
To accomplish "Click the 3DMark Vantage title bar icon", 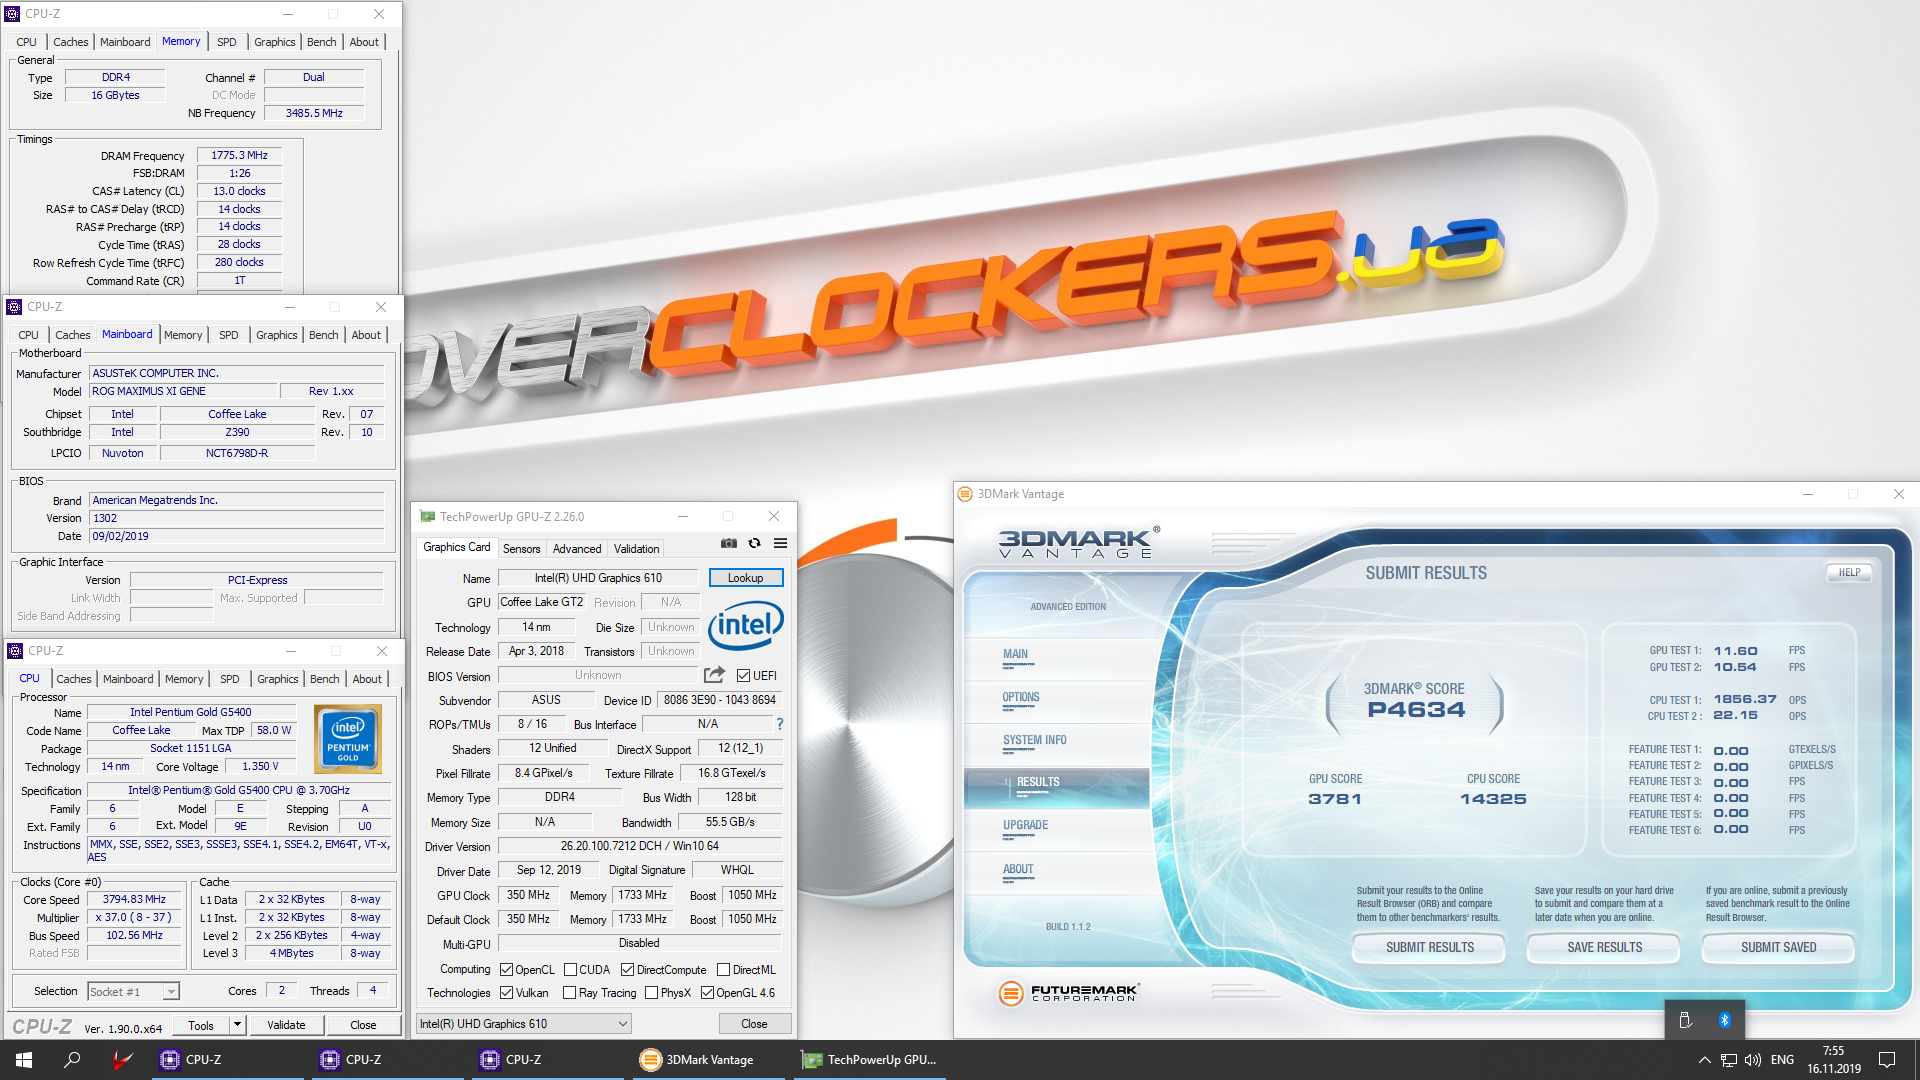I will click(965, 494).
